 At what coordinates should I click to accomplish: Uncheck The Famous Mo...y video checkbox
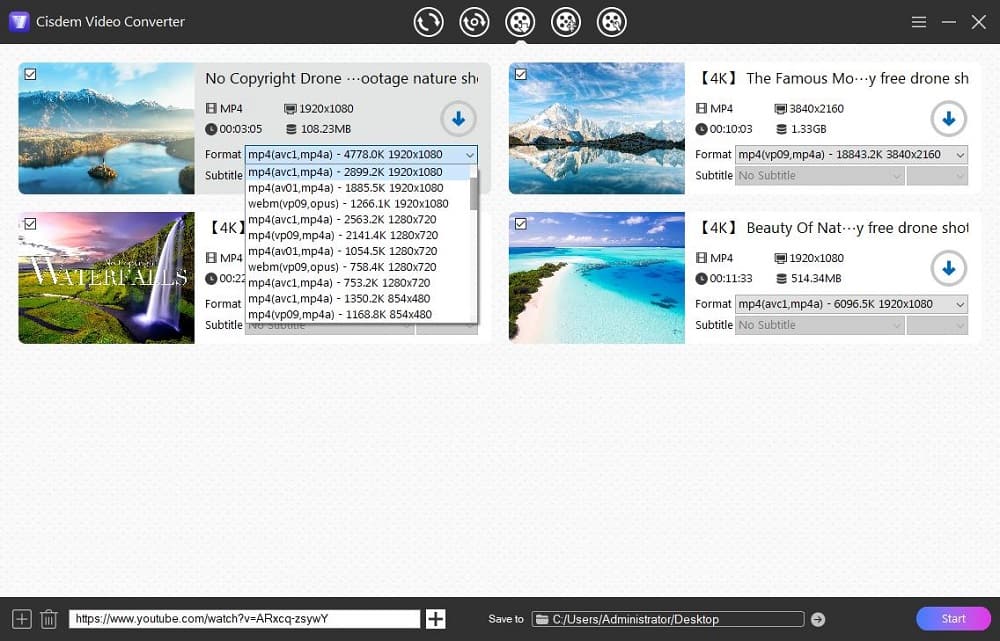click(x=520, y=75)
